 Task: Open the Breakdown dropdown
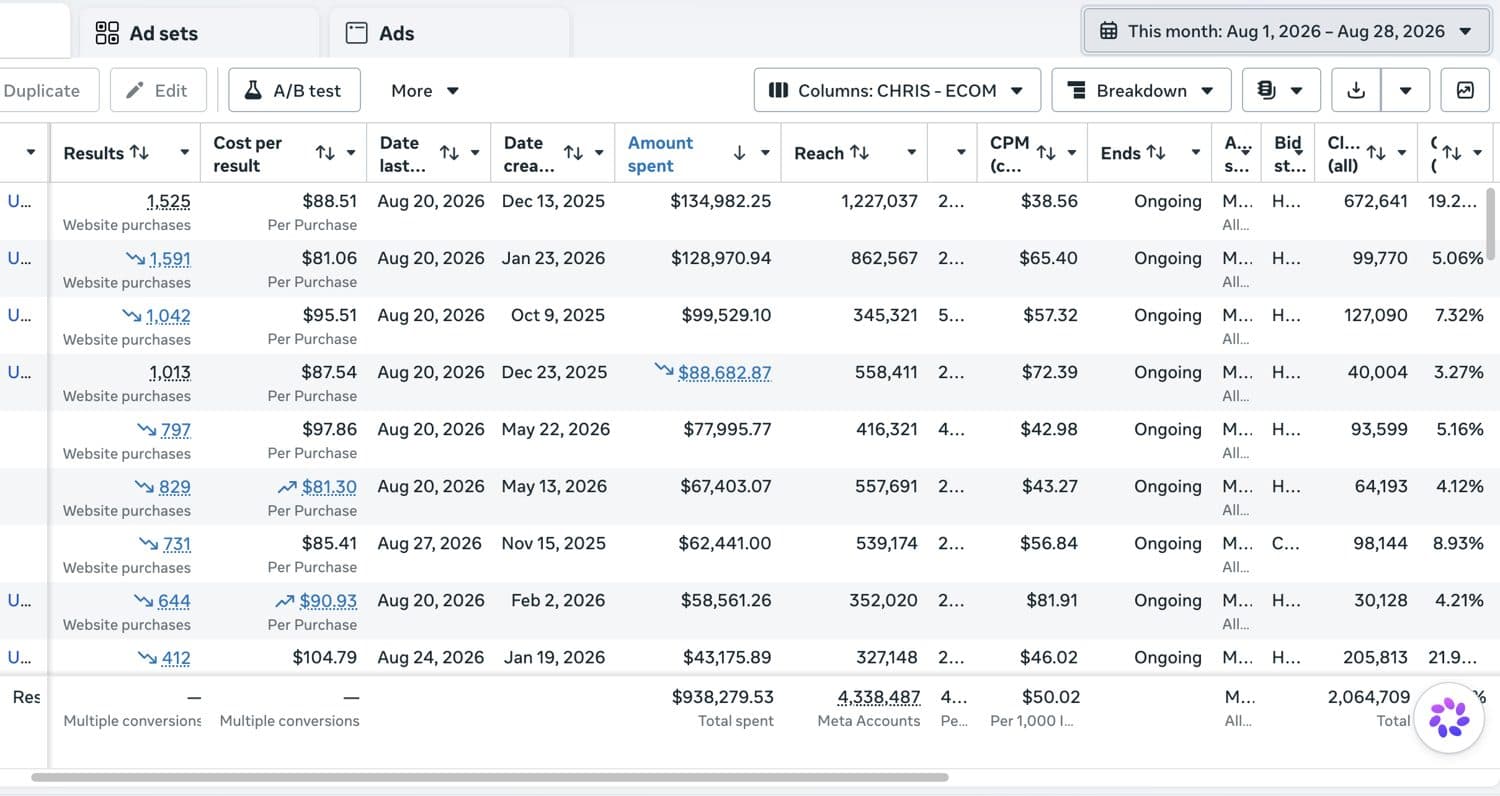click(x=1141, y=90)
